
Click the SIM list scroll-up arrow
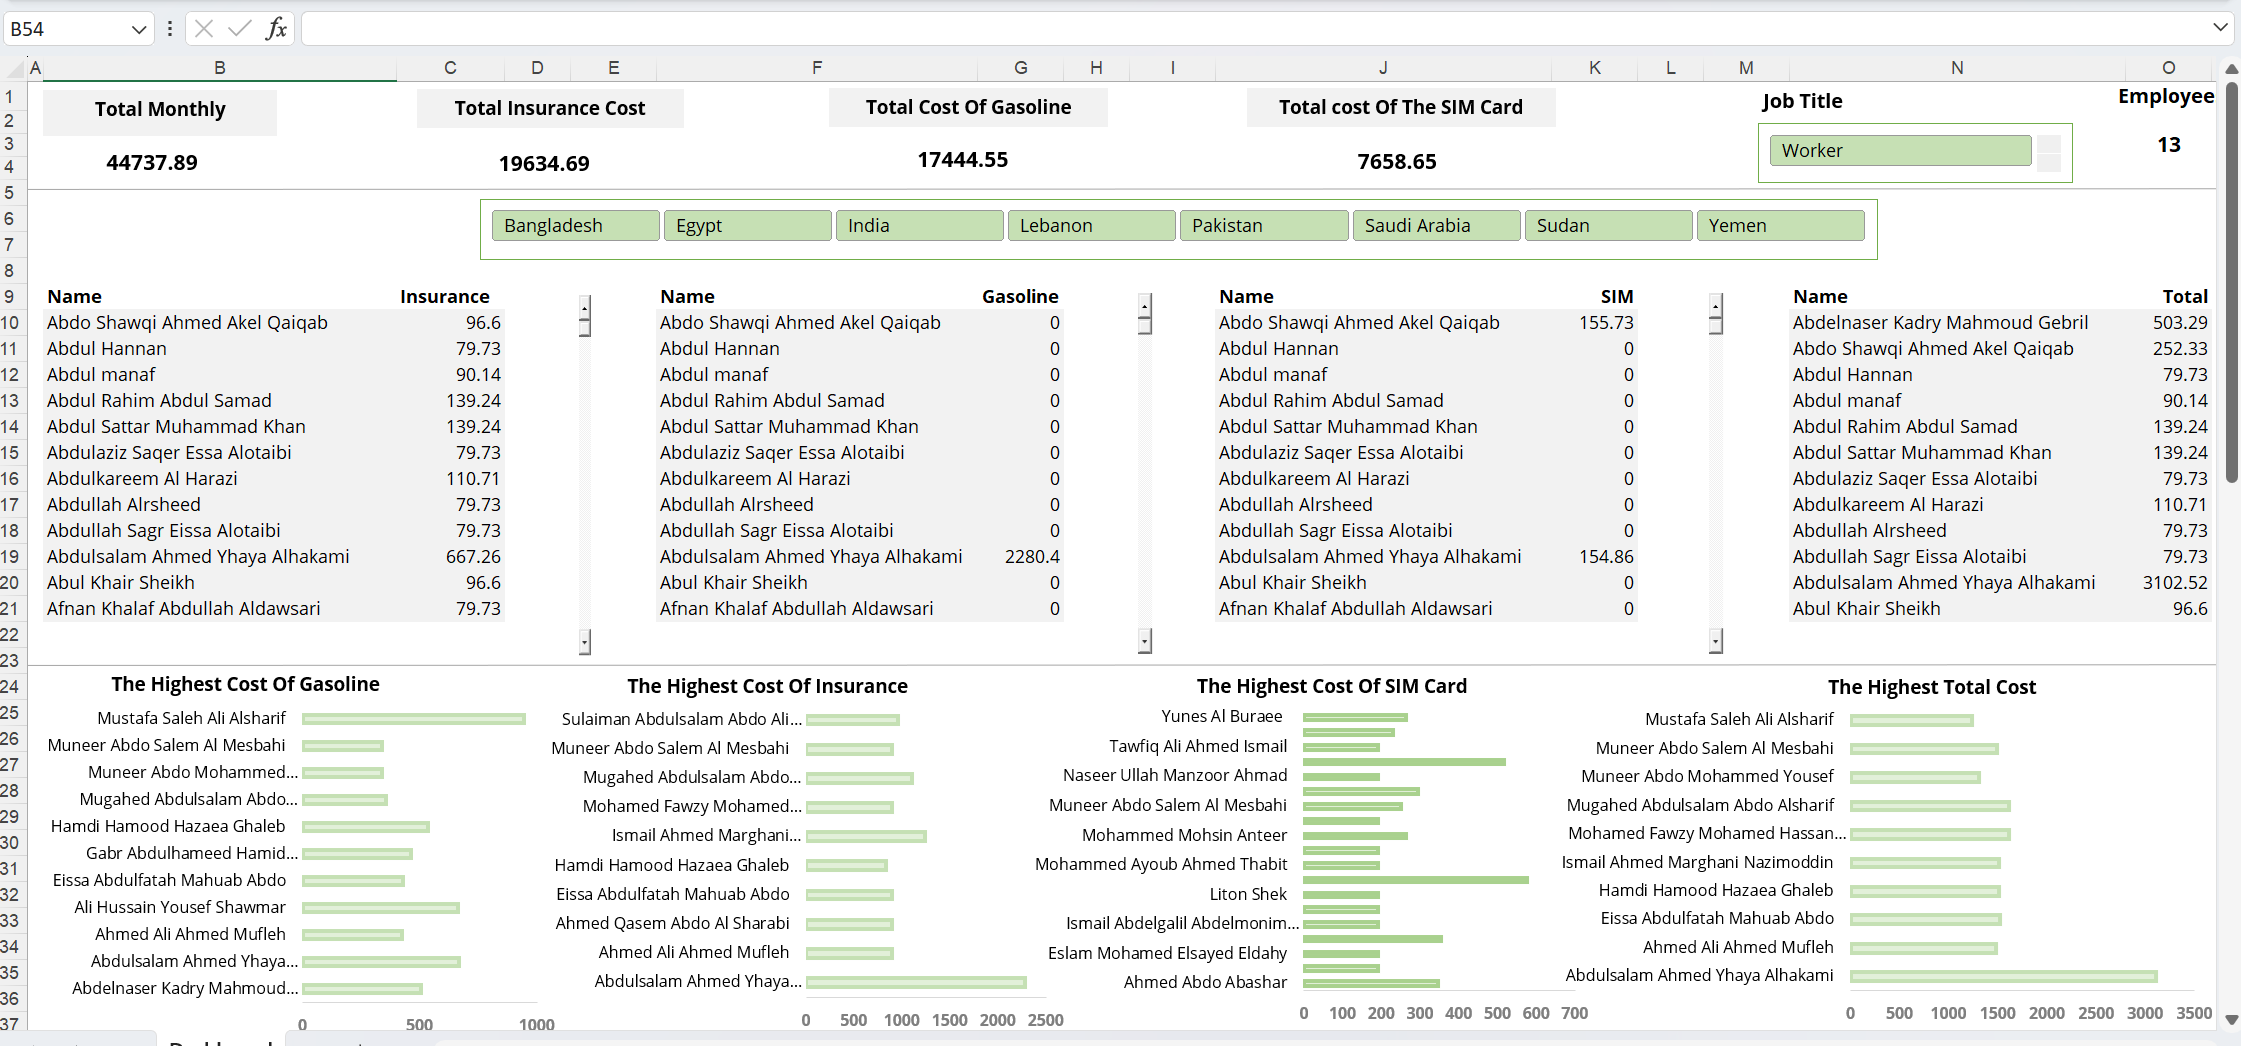[x=1716, y=304]
